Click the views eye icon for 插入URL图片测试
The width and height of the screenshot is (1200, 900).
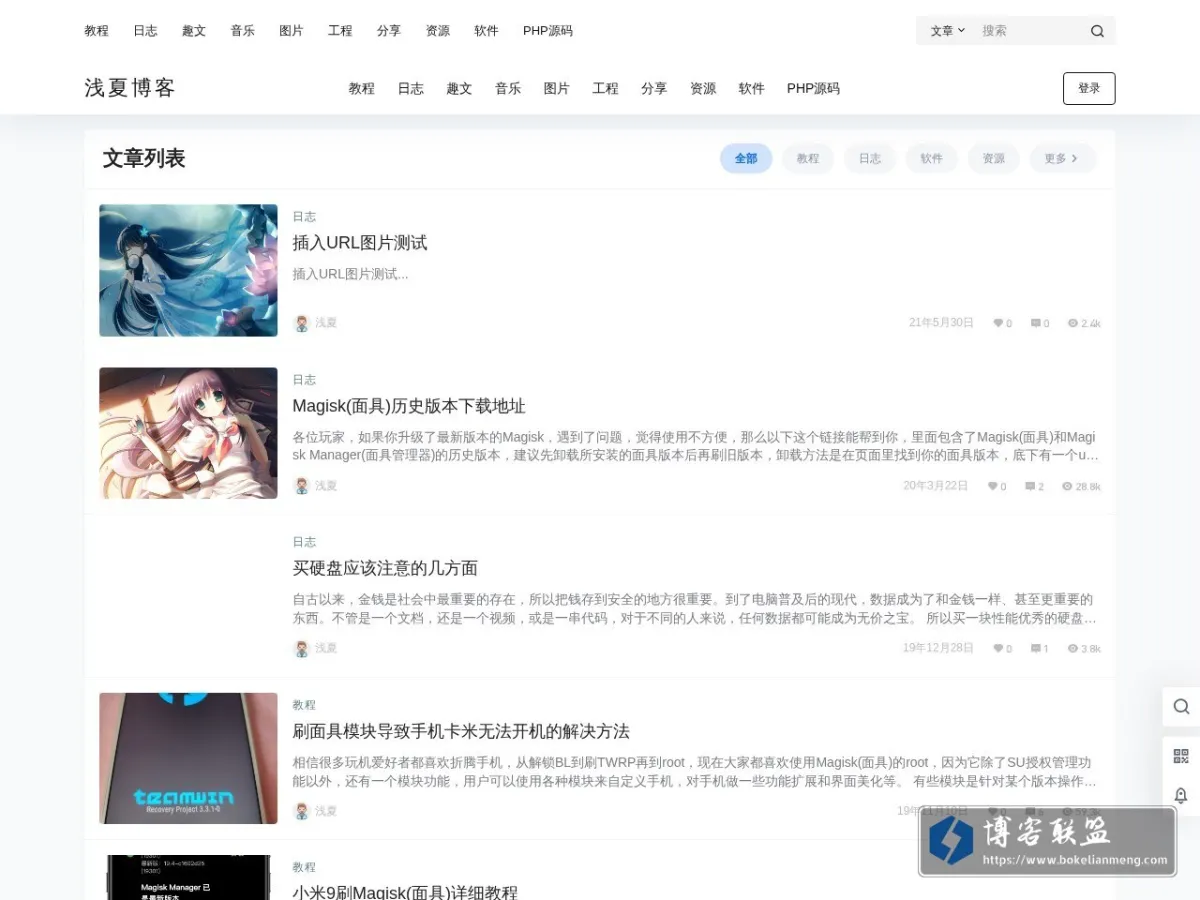click(1073, 323)
